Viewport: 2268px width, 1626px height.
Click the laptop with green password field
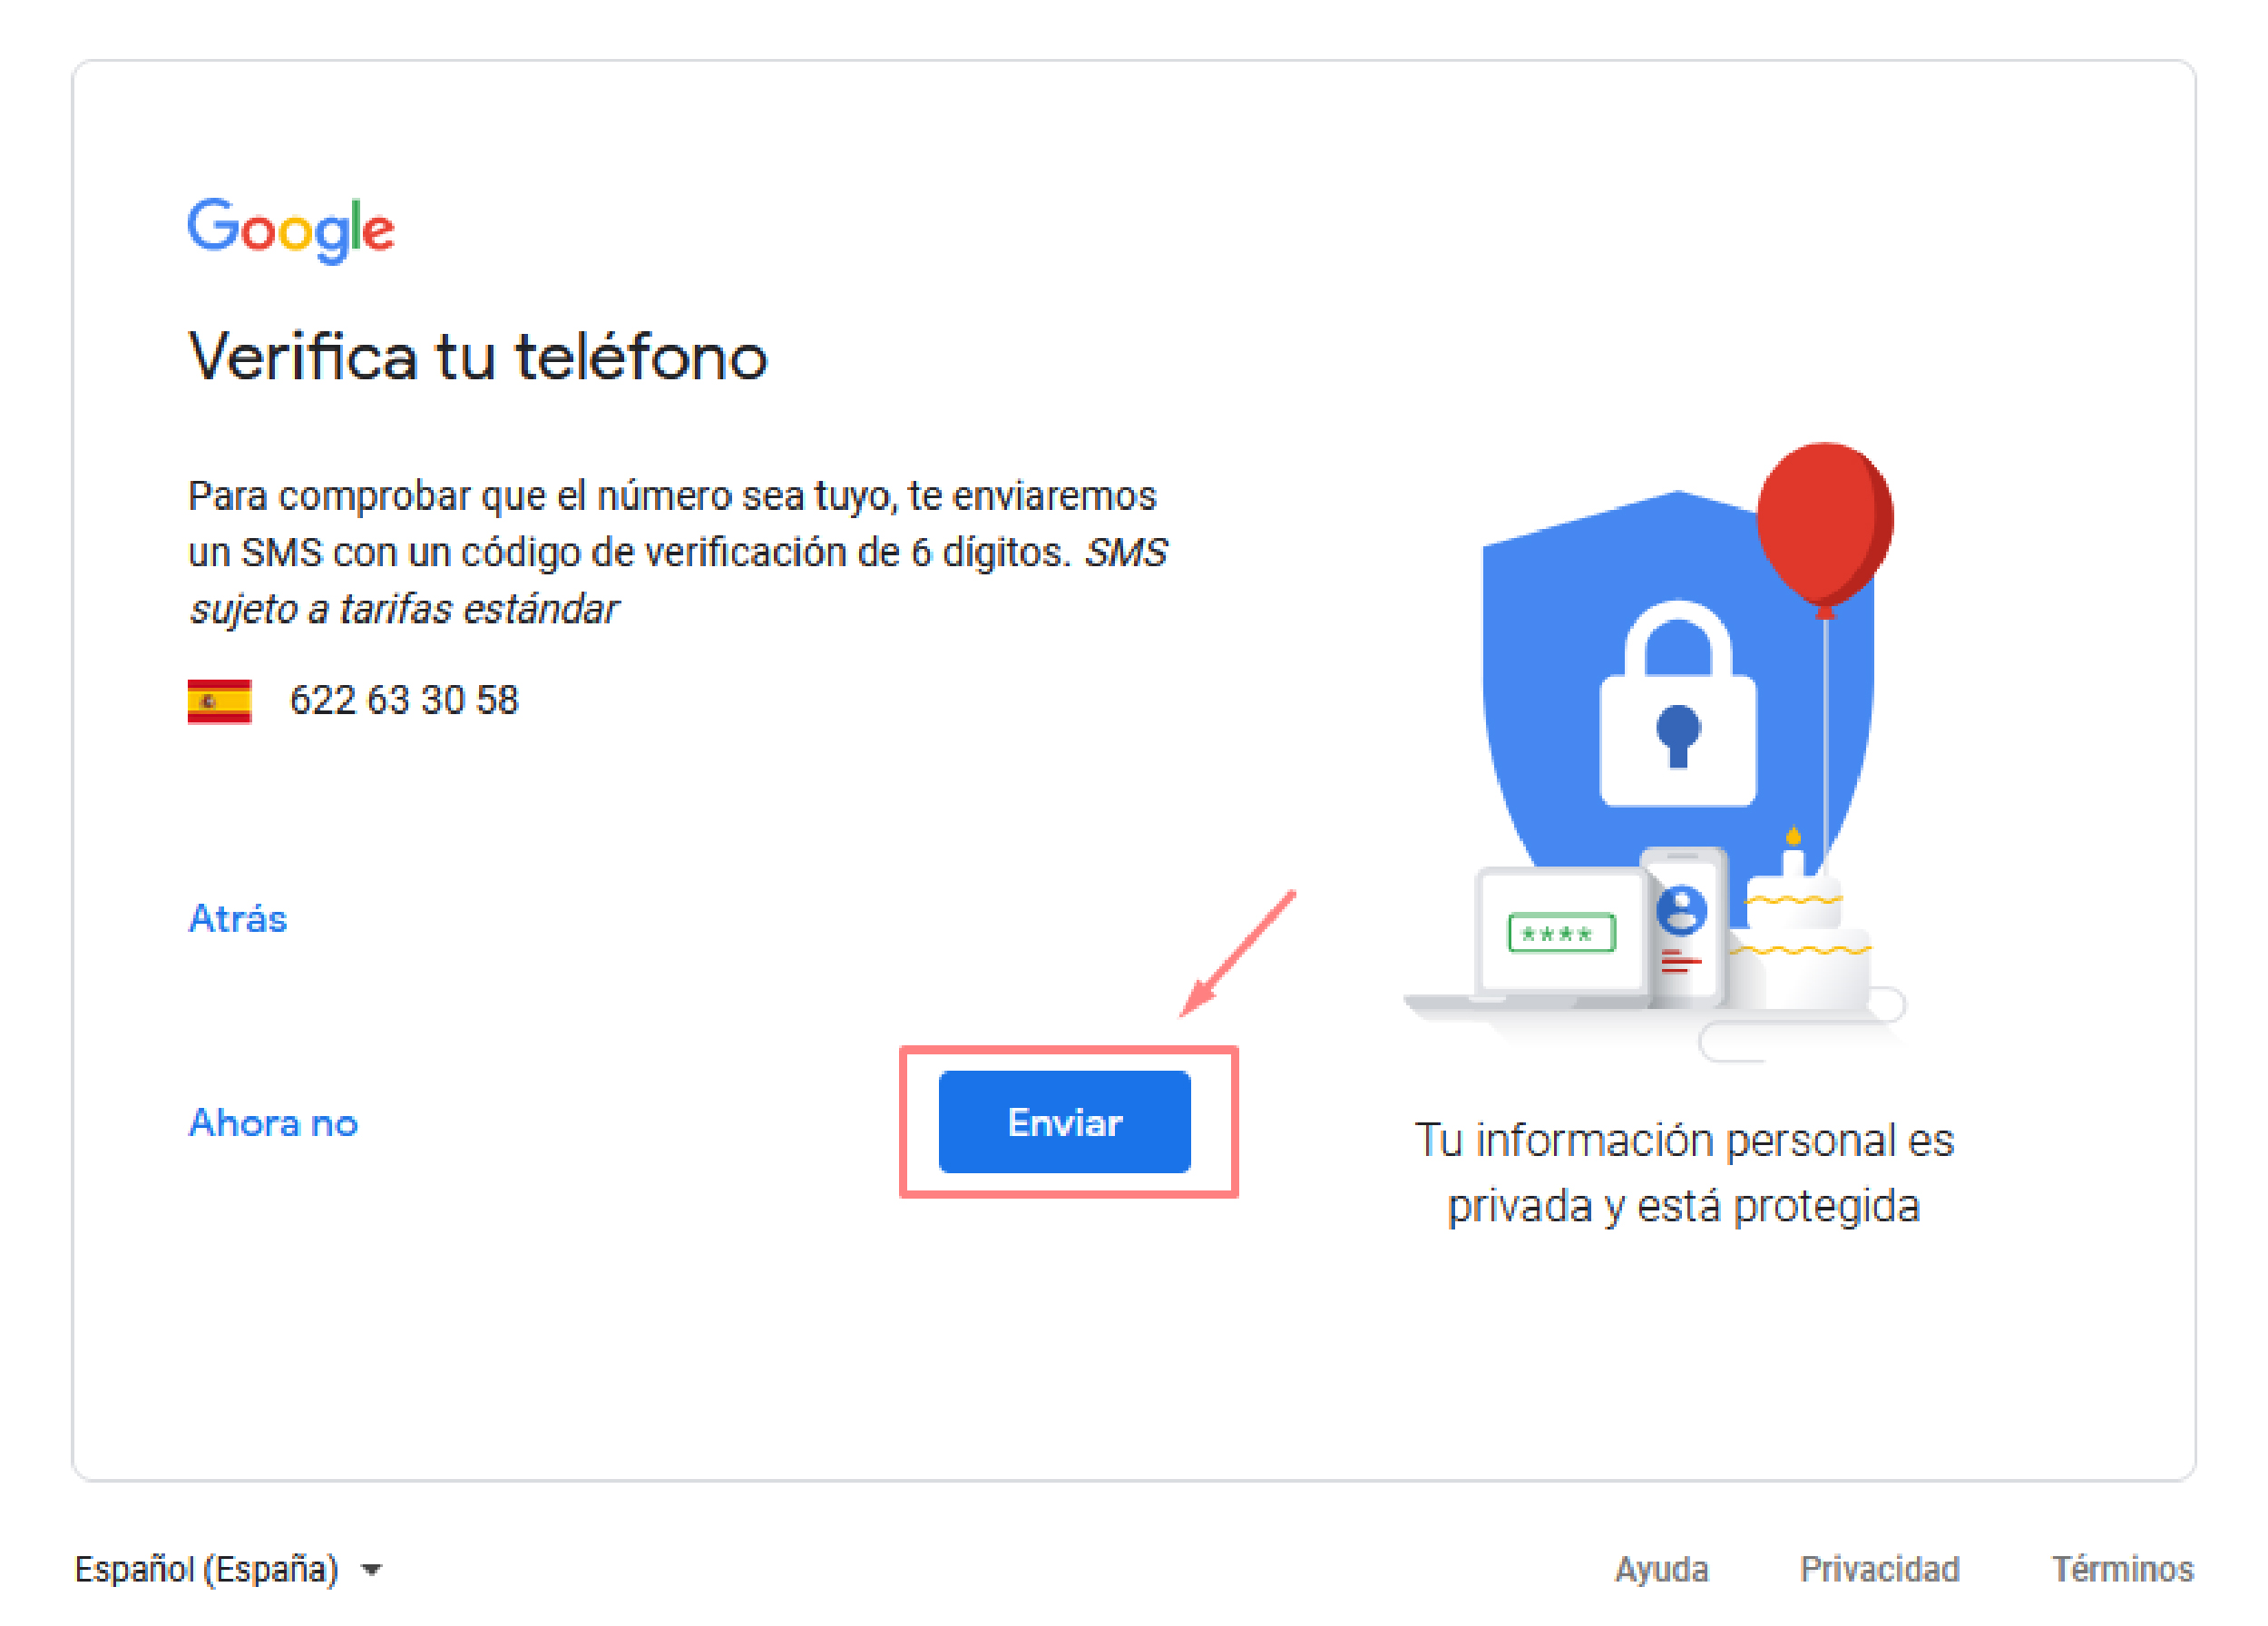(x=1545, y=940)
